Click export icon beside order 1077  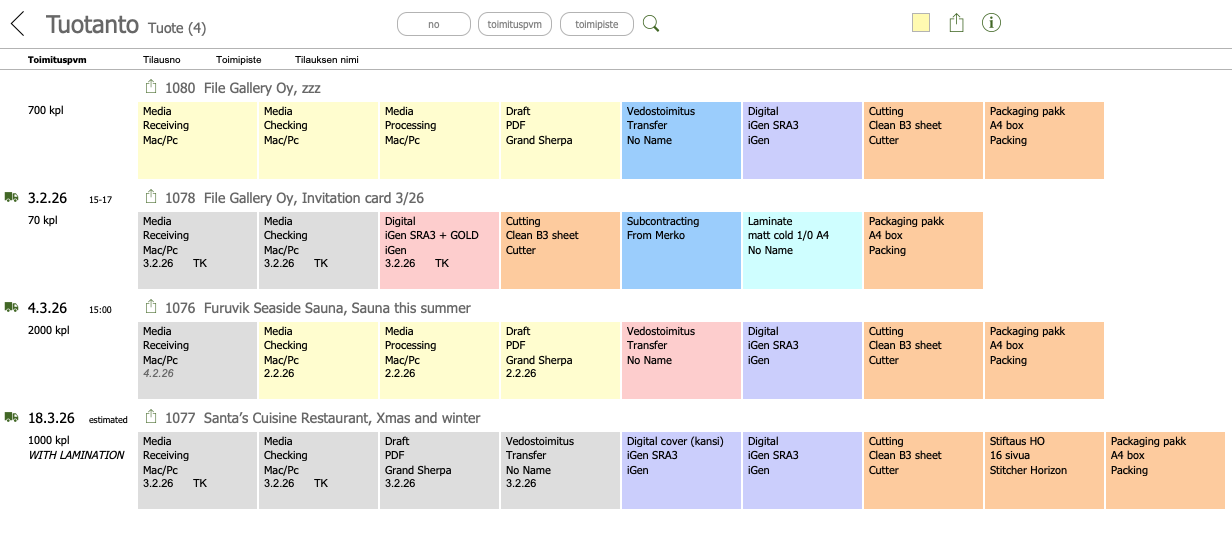[152, 417]
